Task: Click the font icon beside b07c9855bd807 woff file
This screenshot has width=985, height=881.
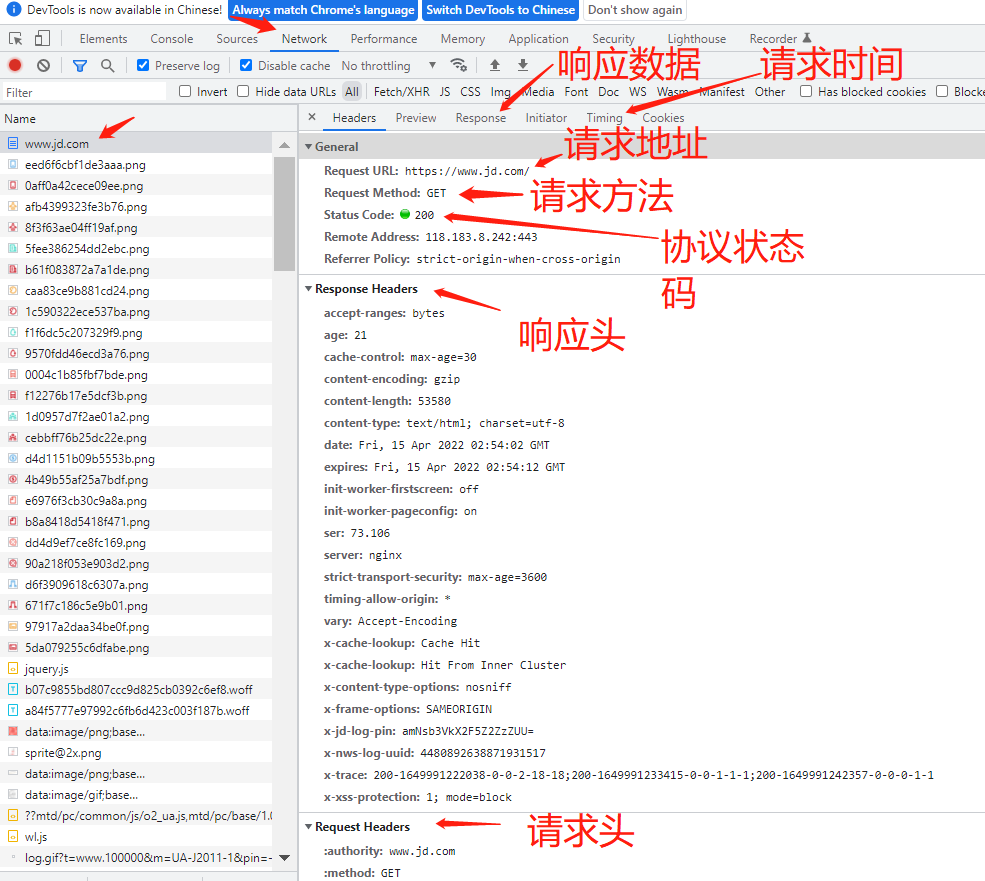Action: (x=13, y=689)
